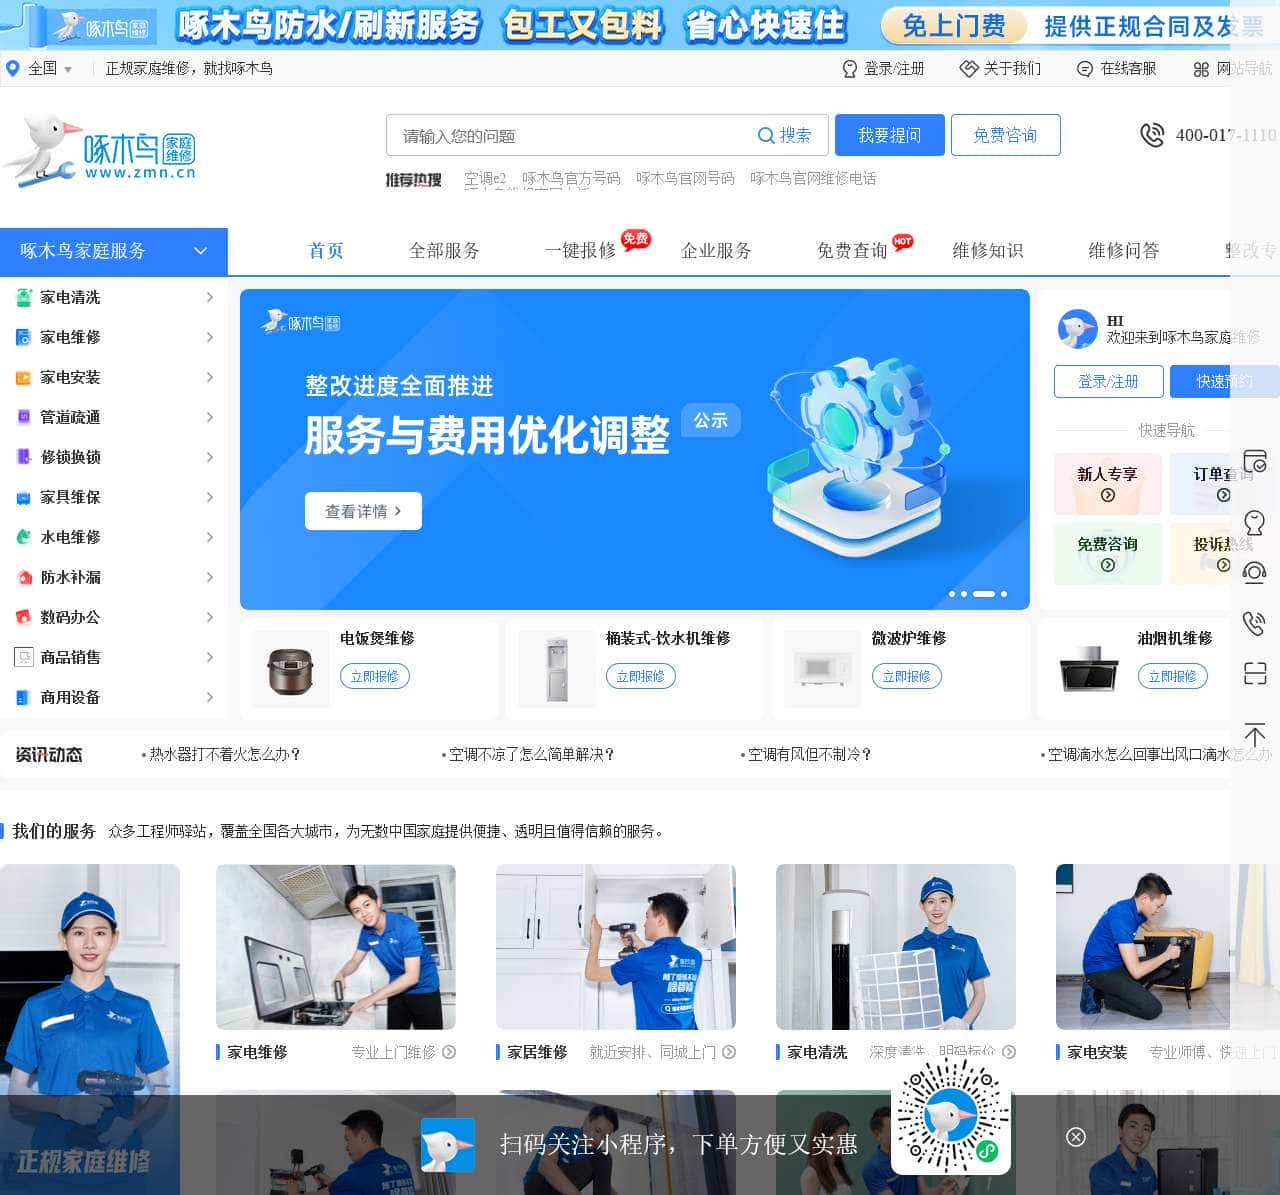Click 查看详情 on the banner
The width and height of the screenshot is (1280, 1195).
click(x=363, y=511)
